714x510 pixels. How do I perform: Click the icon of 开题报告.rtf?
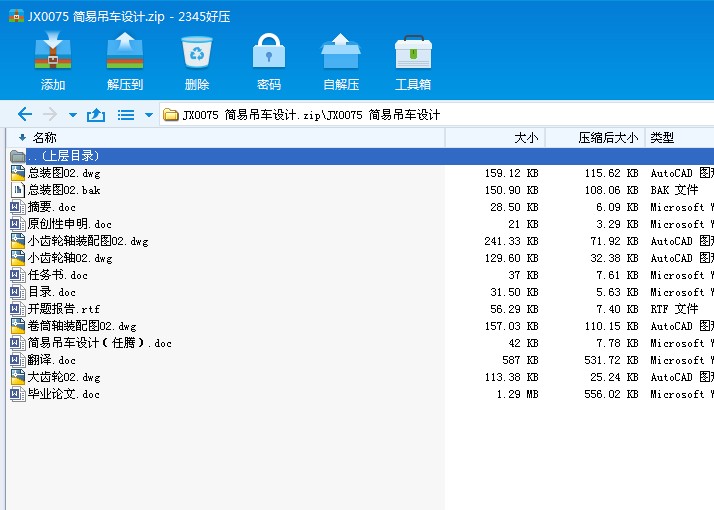pyautogui.click(x=17, y=309)
